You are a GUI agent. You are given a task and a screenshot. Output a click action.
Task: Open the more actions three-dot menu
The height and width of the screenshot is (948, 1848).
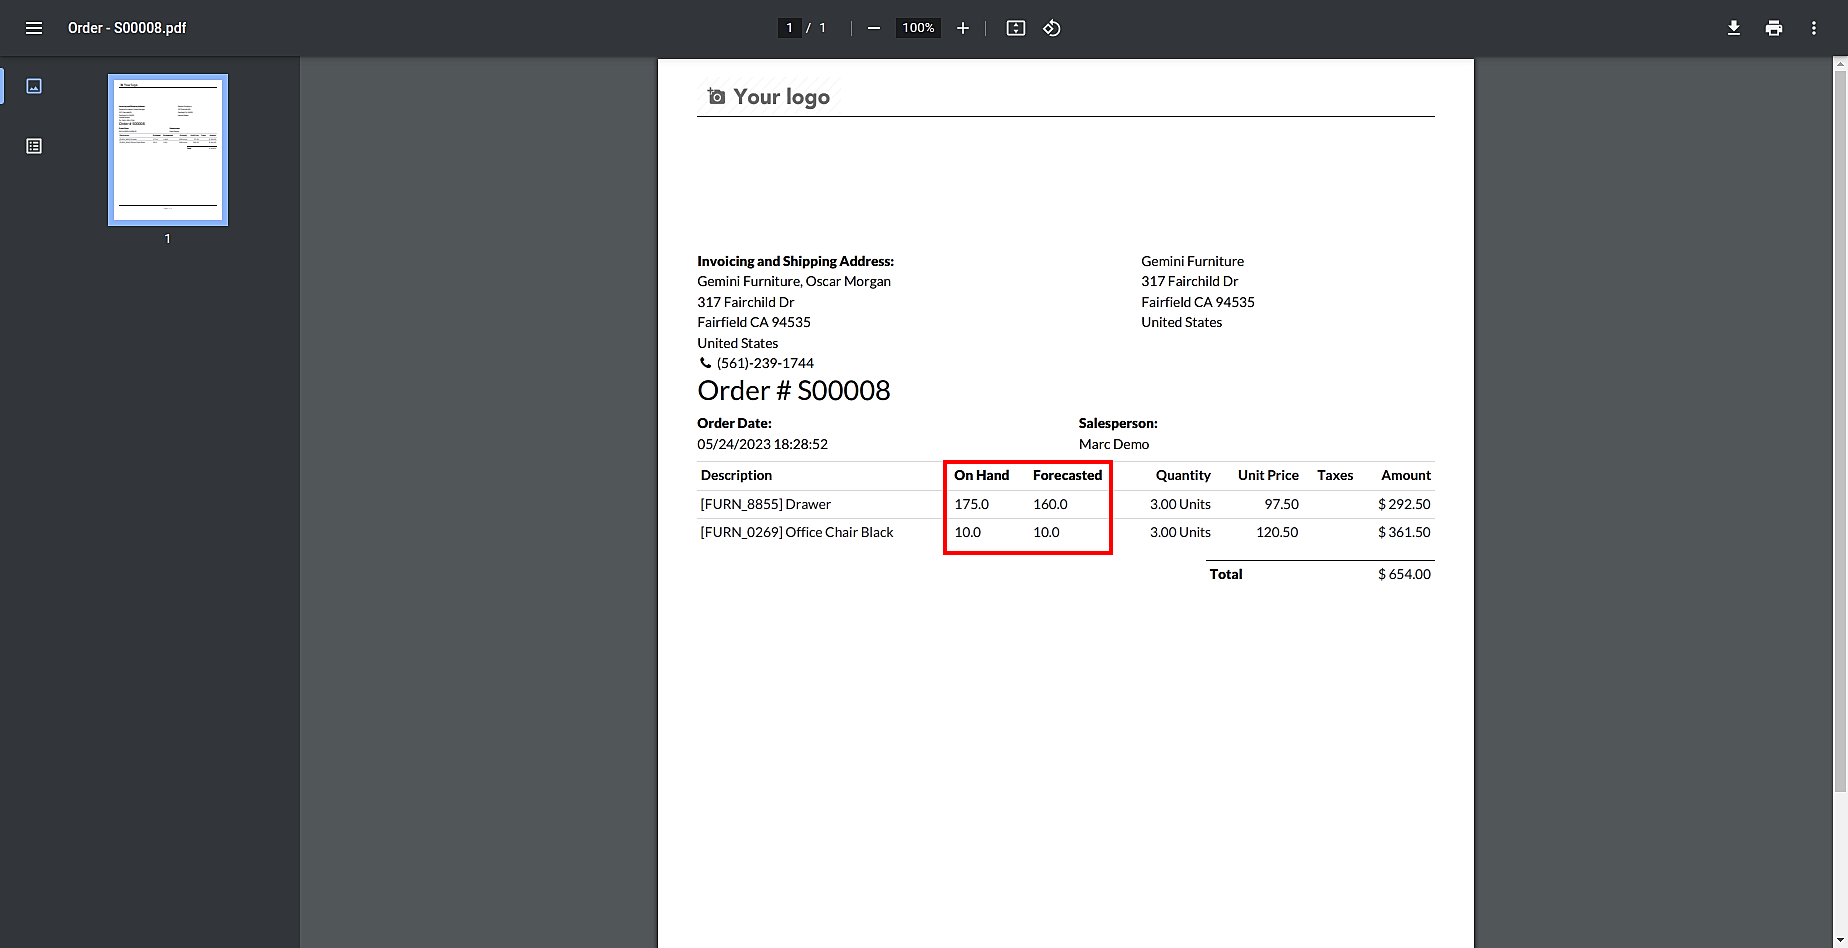(x=1814, y=28)
